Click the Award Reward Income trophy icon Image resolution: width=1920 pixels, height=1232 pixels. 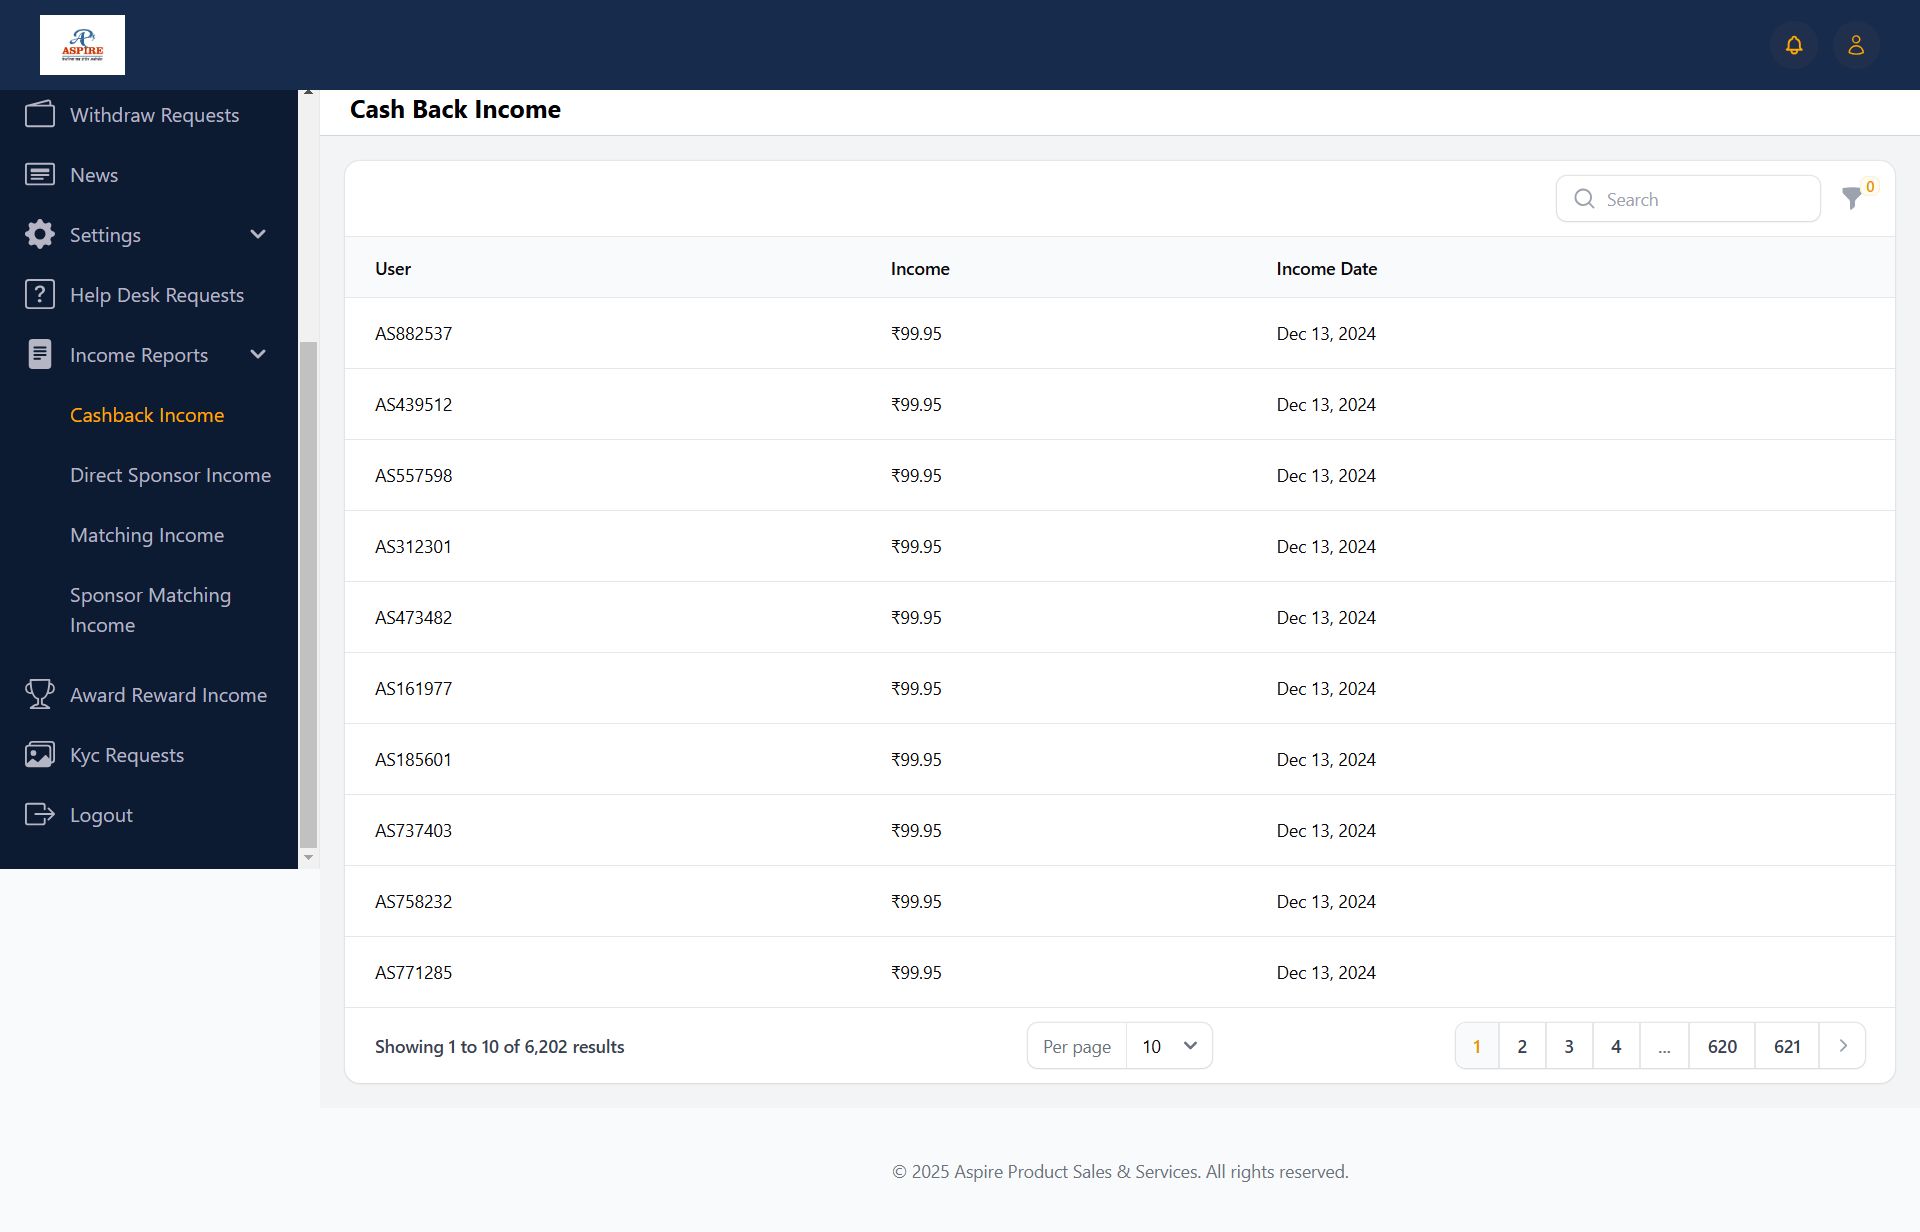coord(40,694)
